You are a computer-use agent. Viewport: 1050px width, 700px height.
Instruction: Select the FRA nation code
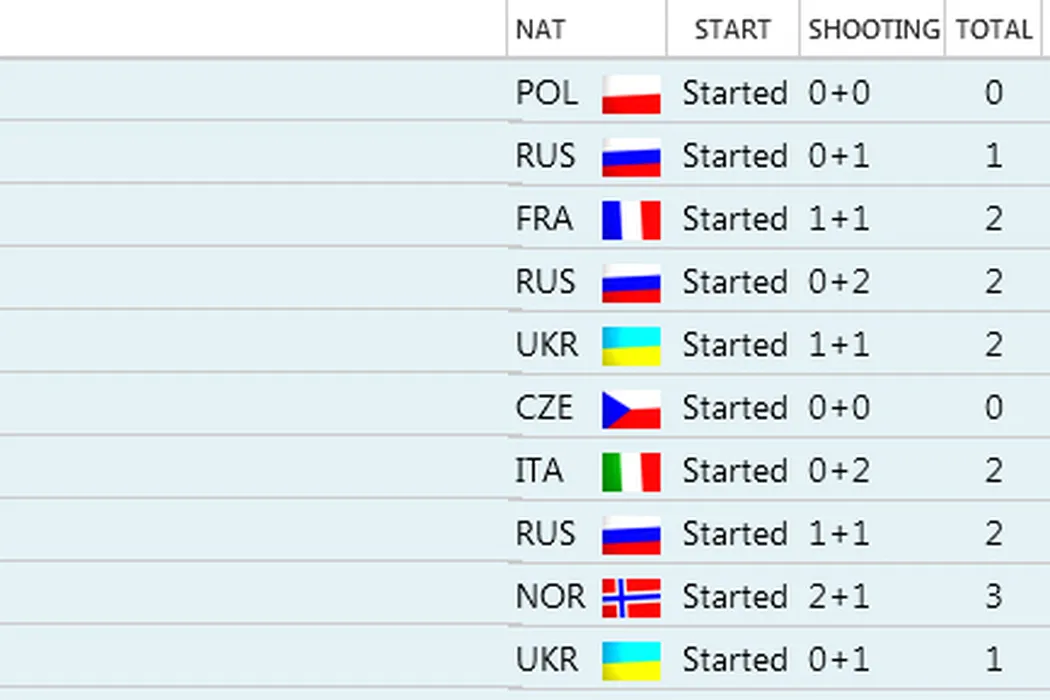[x=545, y=220]
